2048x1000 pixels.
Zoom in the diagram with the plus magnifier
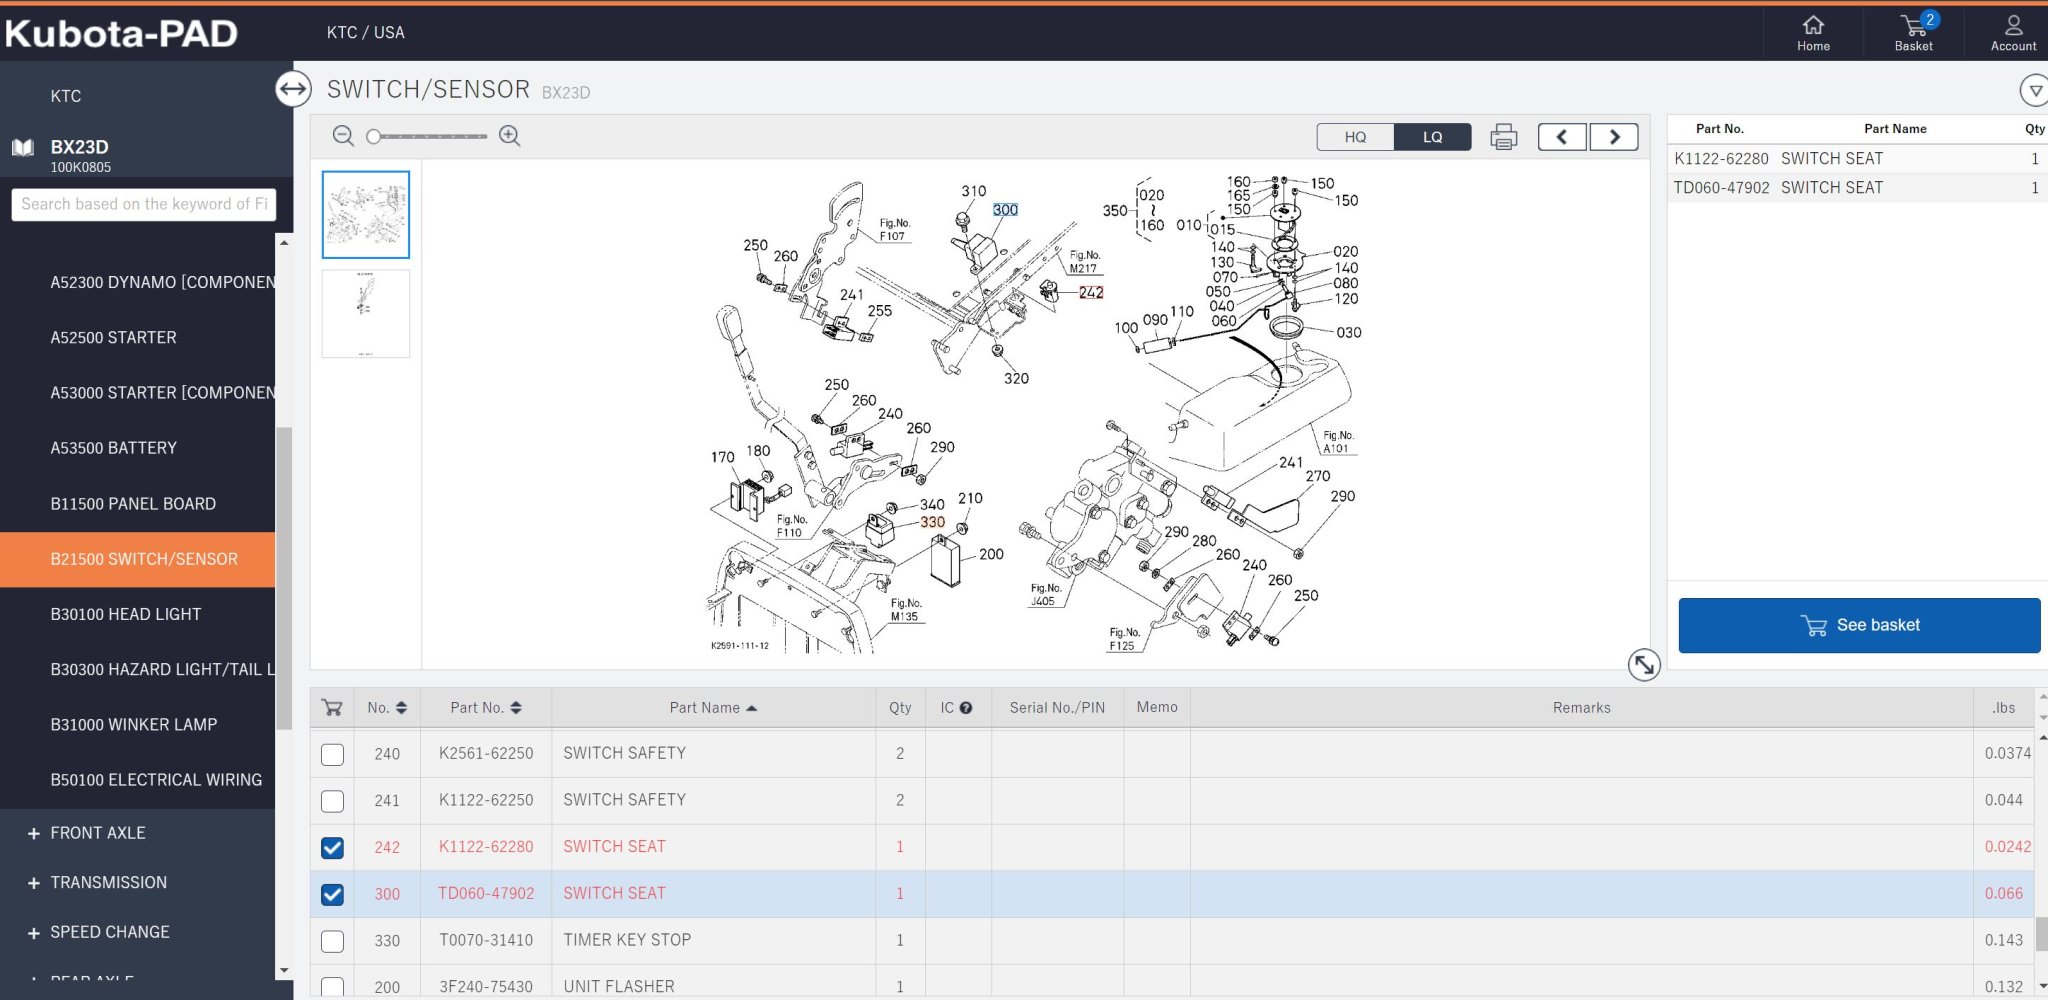point(510,136)
